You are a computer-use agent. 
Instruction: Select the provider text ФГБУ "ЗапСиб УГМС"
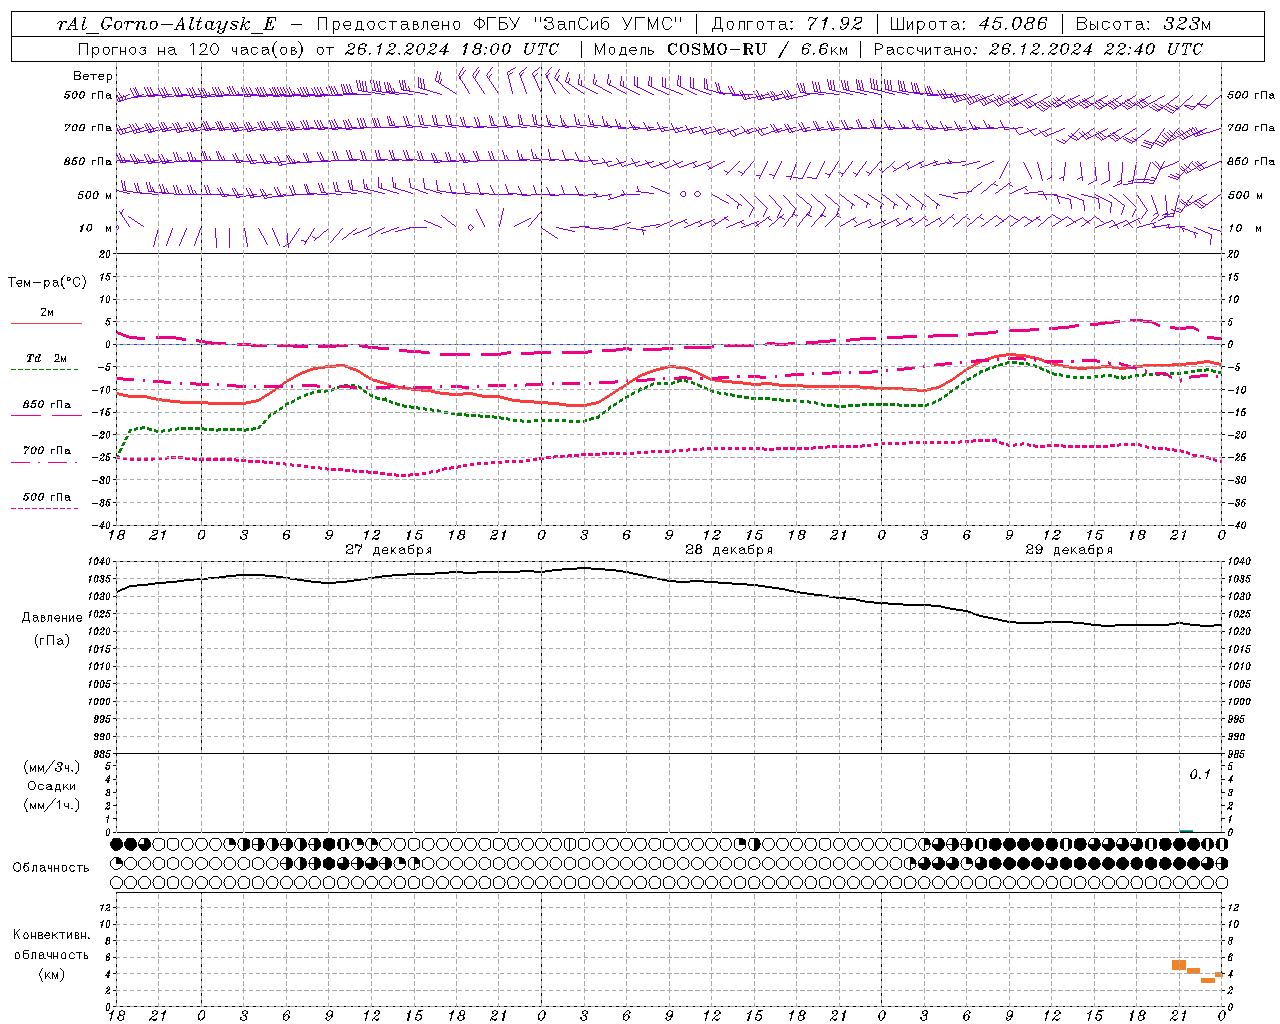point(577,24)
